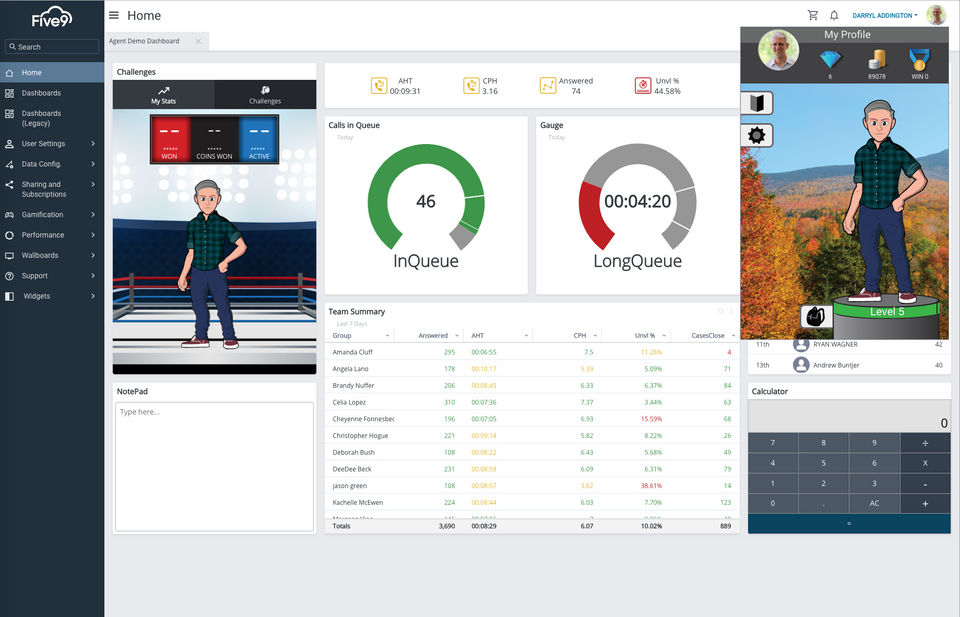Switch to the My Stats tab
This screenshot has width=960, height=617.
pyautogui.click(x=163, y=95)
